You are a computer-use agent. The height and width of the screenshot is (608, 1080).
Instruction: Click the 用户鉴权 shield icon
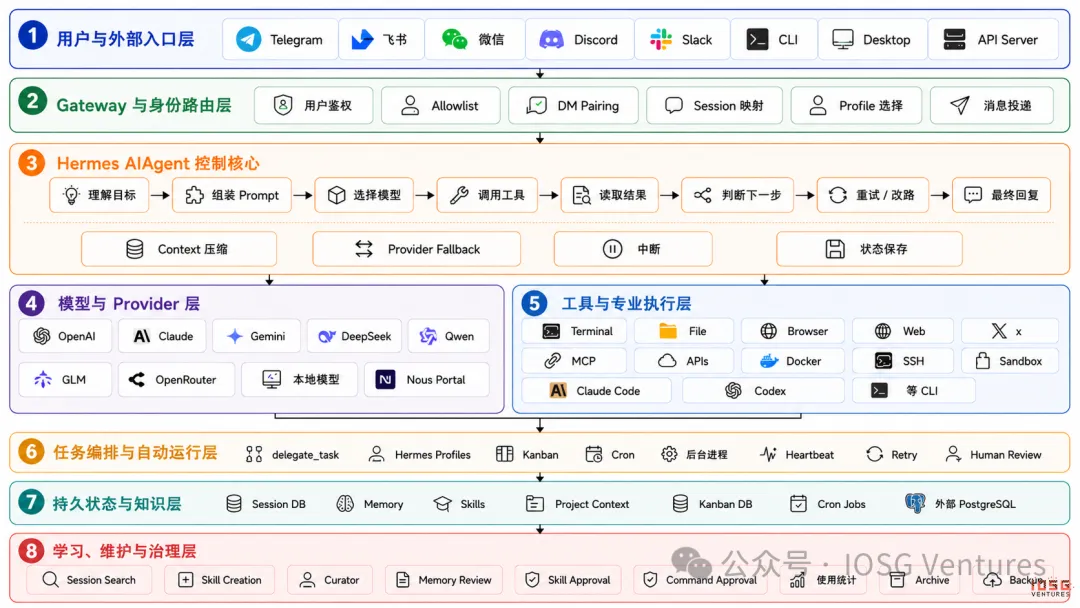(x=282, y=105)
